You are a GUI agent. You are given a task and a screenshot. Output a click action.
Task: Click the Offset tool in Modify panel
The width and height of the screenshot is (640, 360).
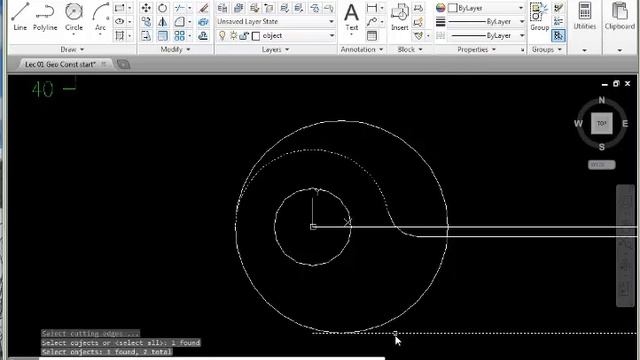(203, 36)
